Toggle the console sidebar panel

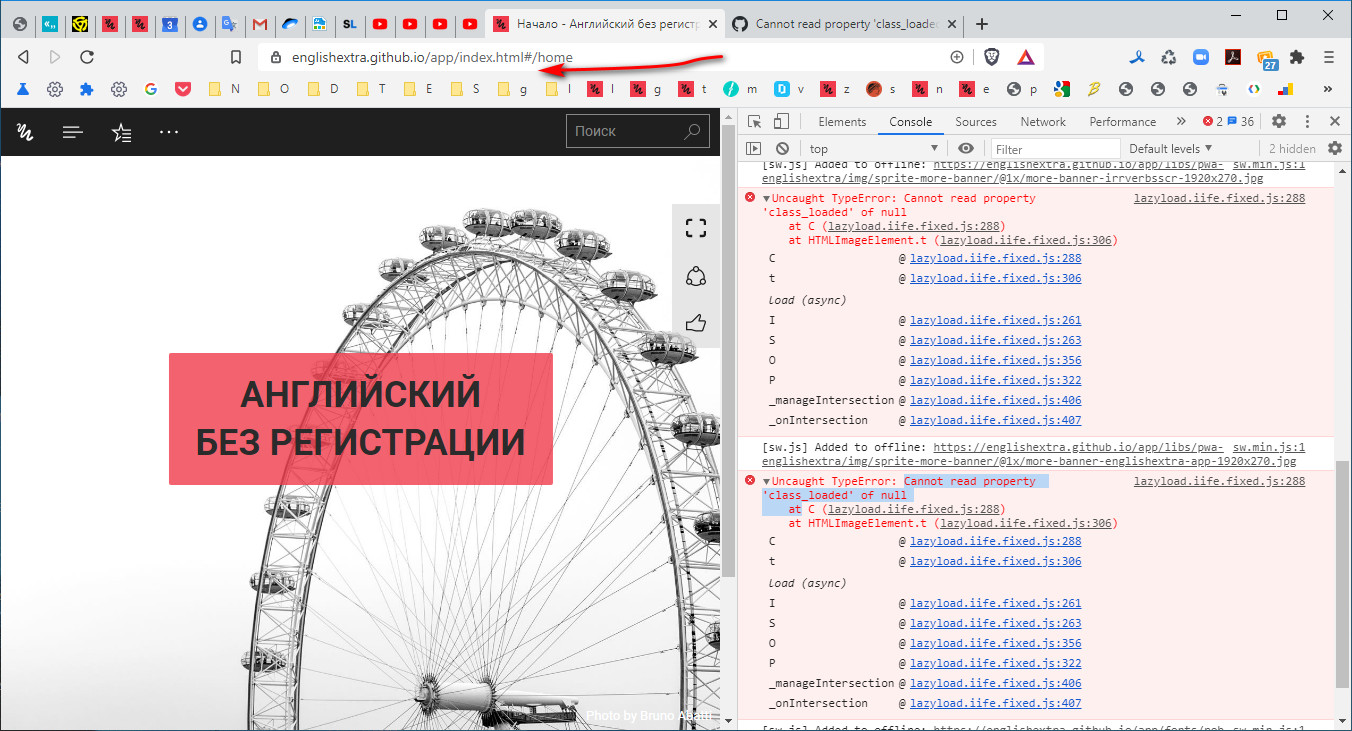(x=754, y=149)
